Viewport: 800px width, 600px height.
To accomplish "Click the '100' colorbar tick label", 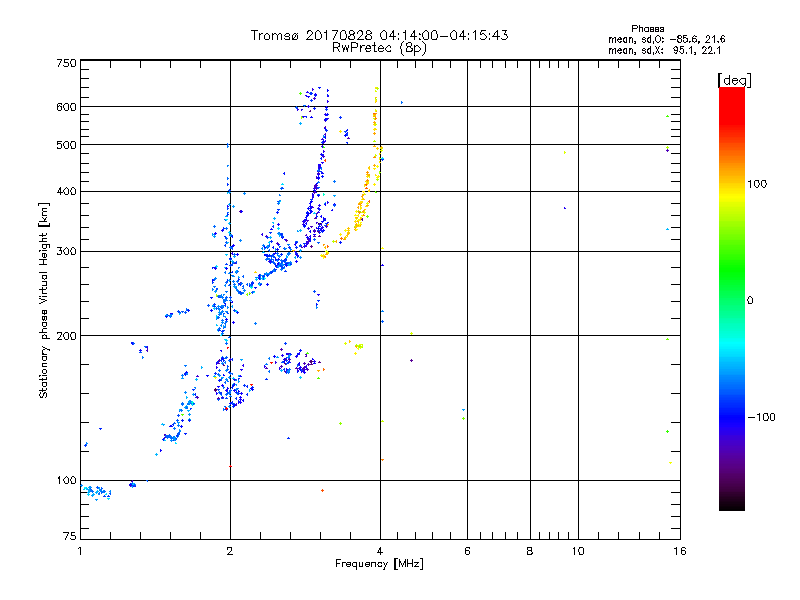I will [757, 184].
